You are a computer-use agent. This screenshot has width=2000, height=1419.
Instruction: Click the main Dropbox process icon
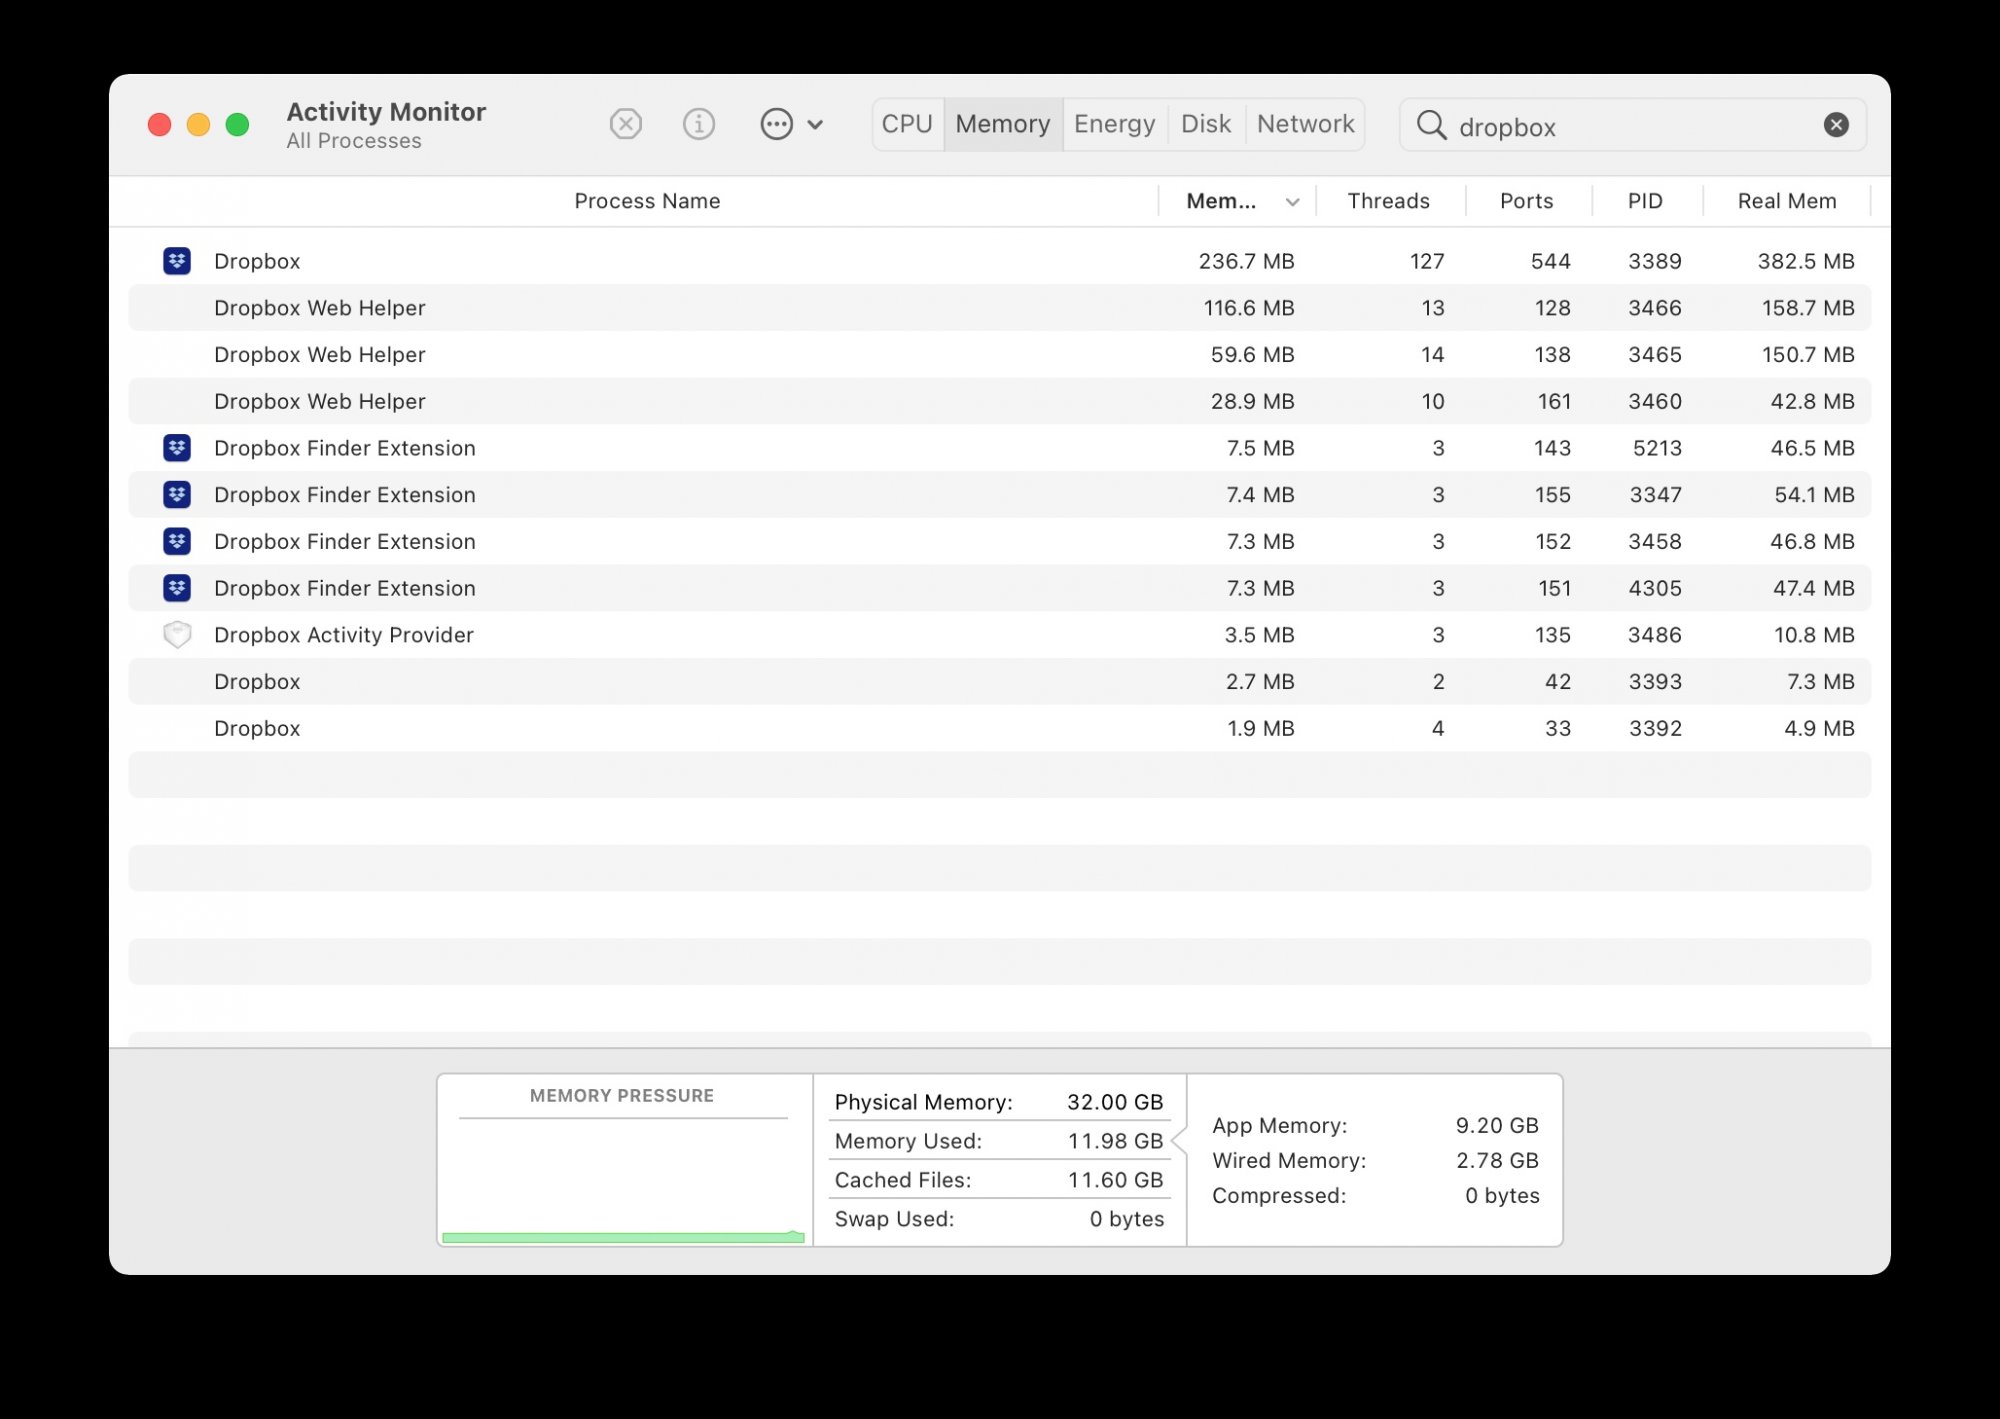(177, 261)
